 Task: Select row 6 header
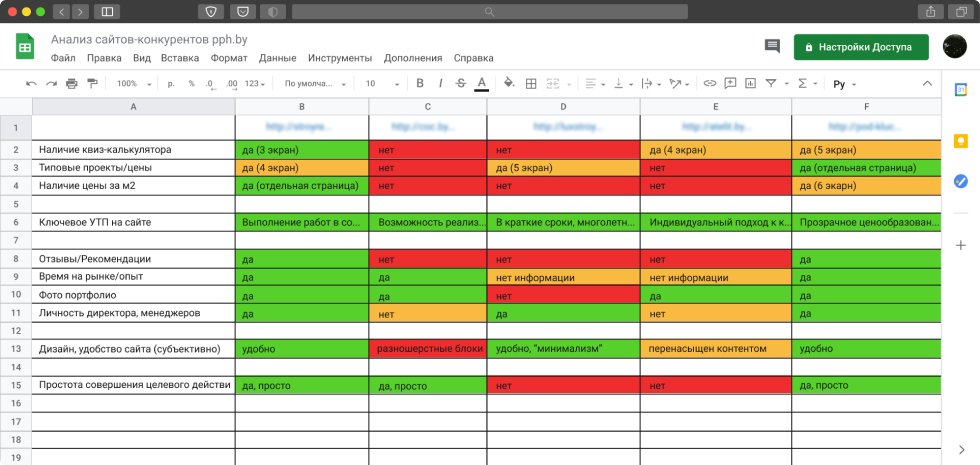pos(16,222)
